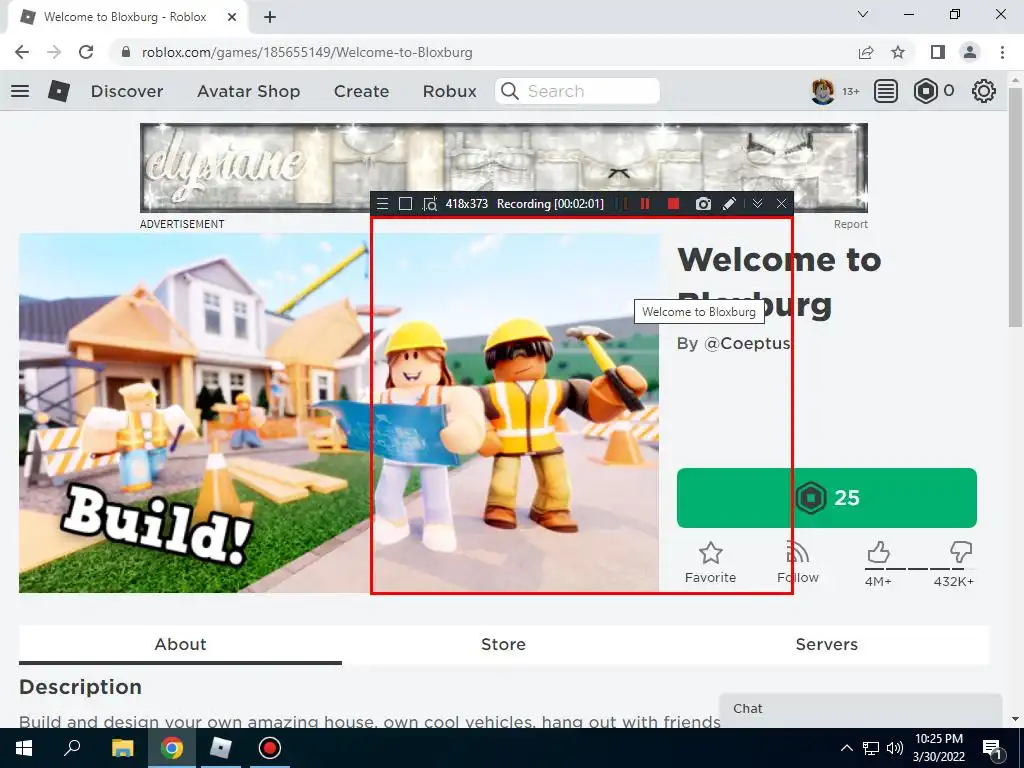Click the browser address bar URL

coord(307,52)
